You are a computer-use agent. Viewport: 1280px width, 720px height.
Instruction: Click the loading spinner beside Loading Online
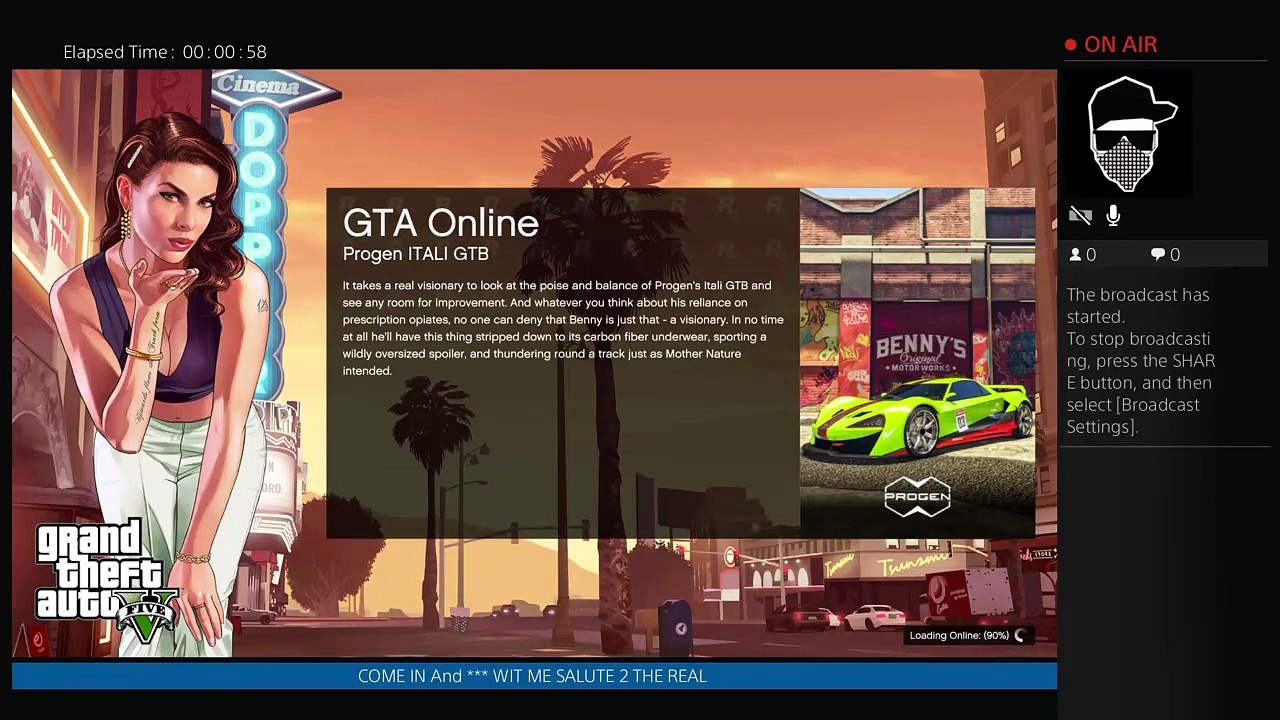pyautogui.click(x=1020, y=636)
